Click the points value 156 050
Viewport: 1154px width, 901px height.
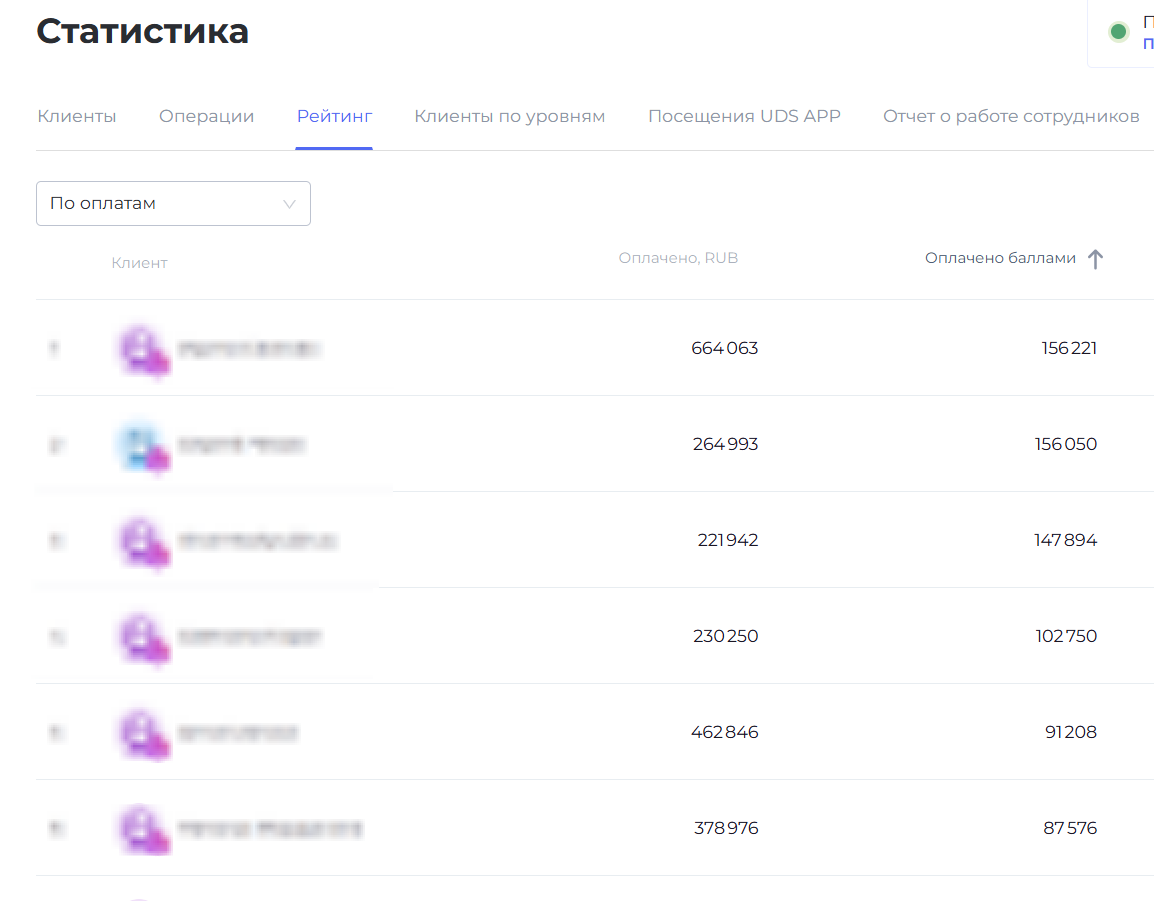[1066, 444]
